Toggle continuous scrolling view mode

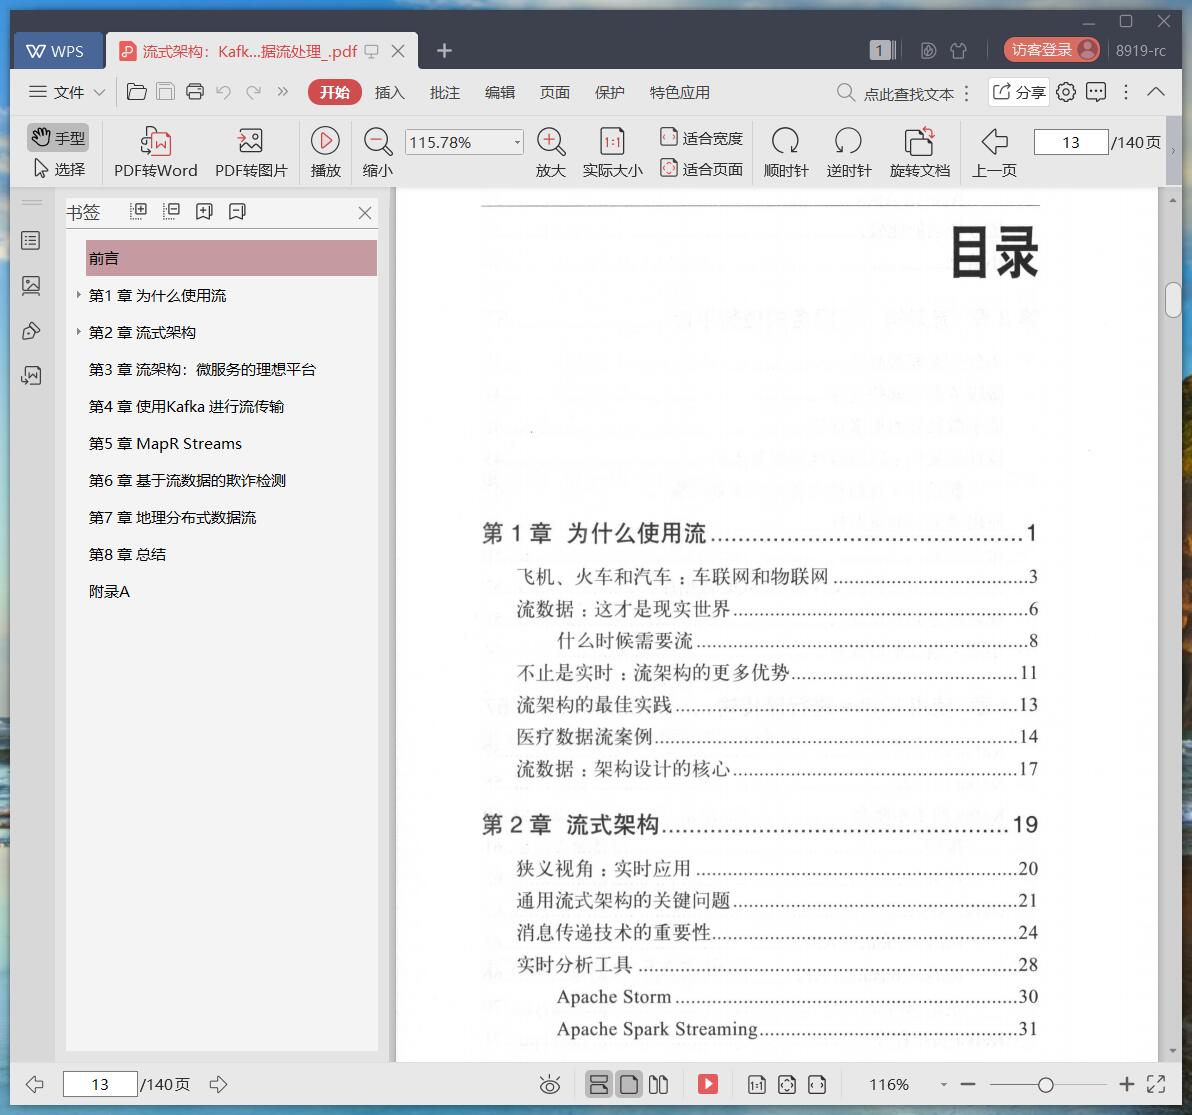tap(599, 1085)
